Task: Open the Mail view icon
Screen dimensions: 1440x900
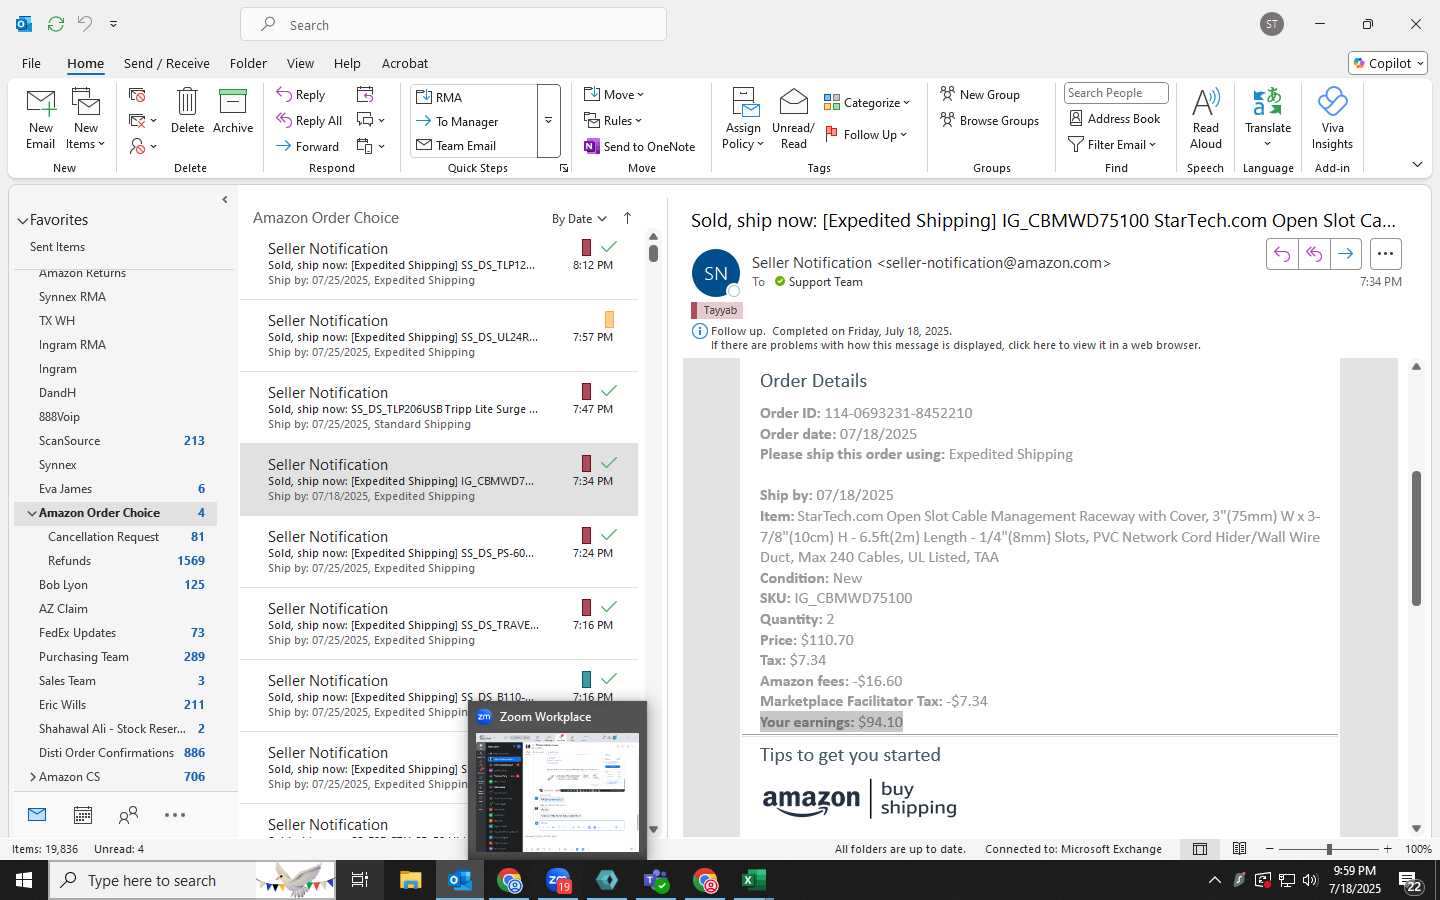Action: click(x=37, y=815)
